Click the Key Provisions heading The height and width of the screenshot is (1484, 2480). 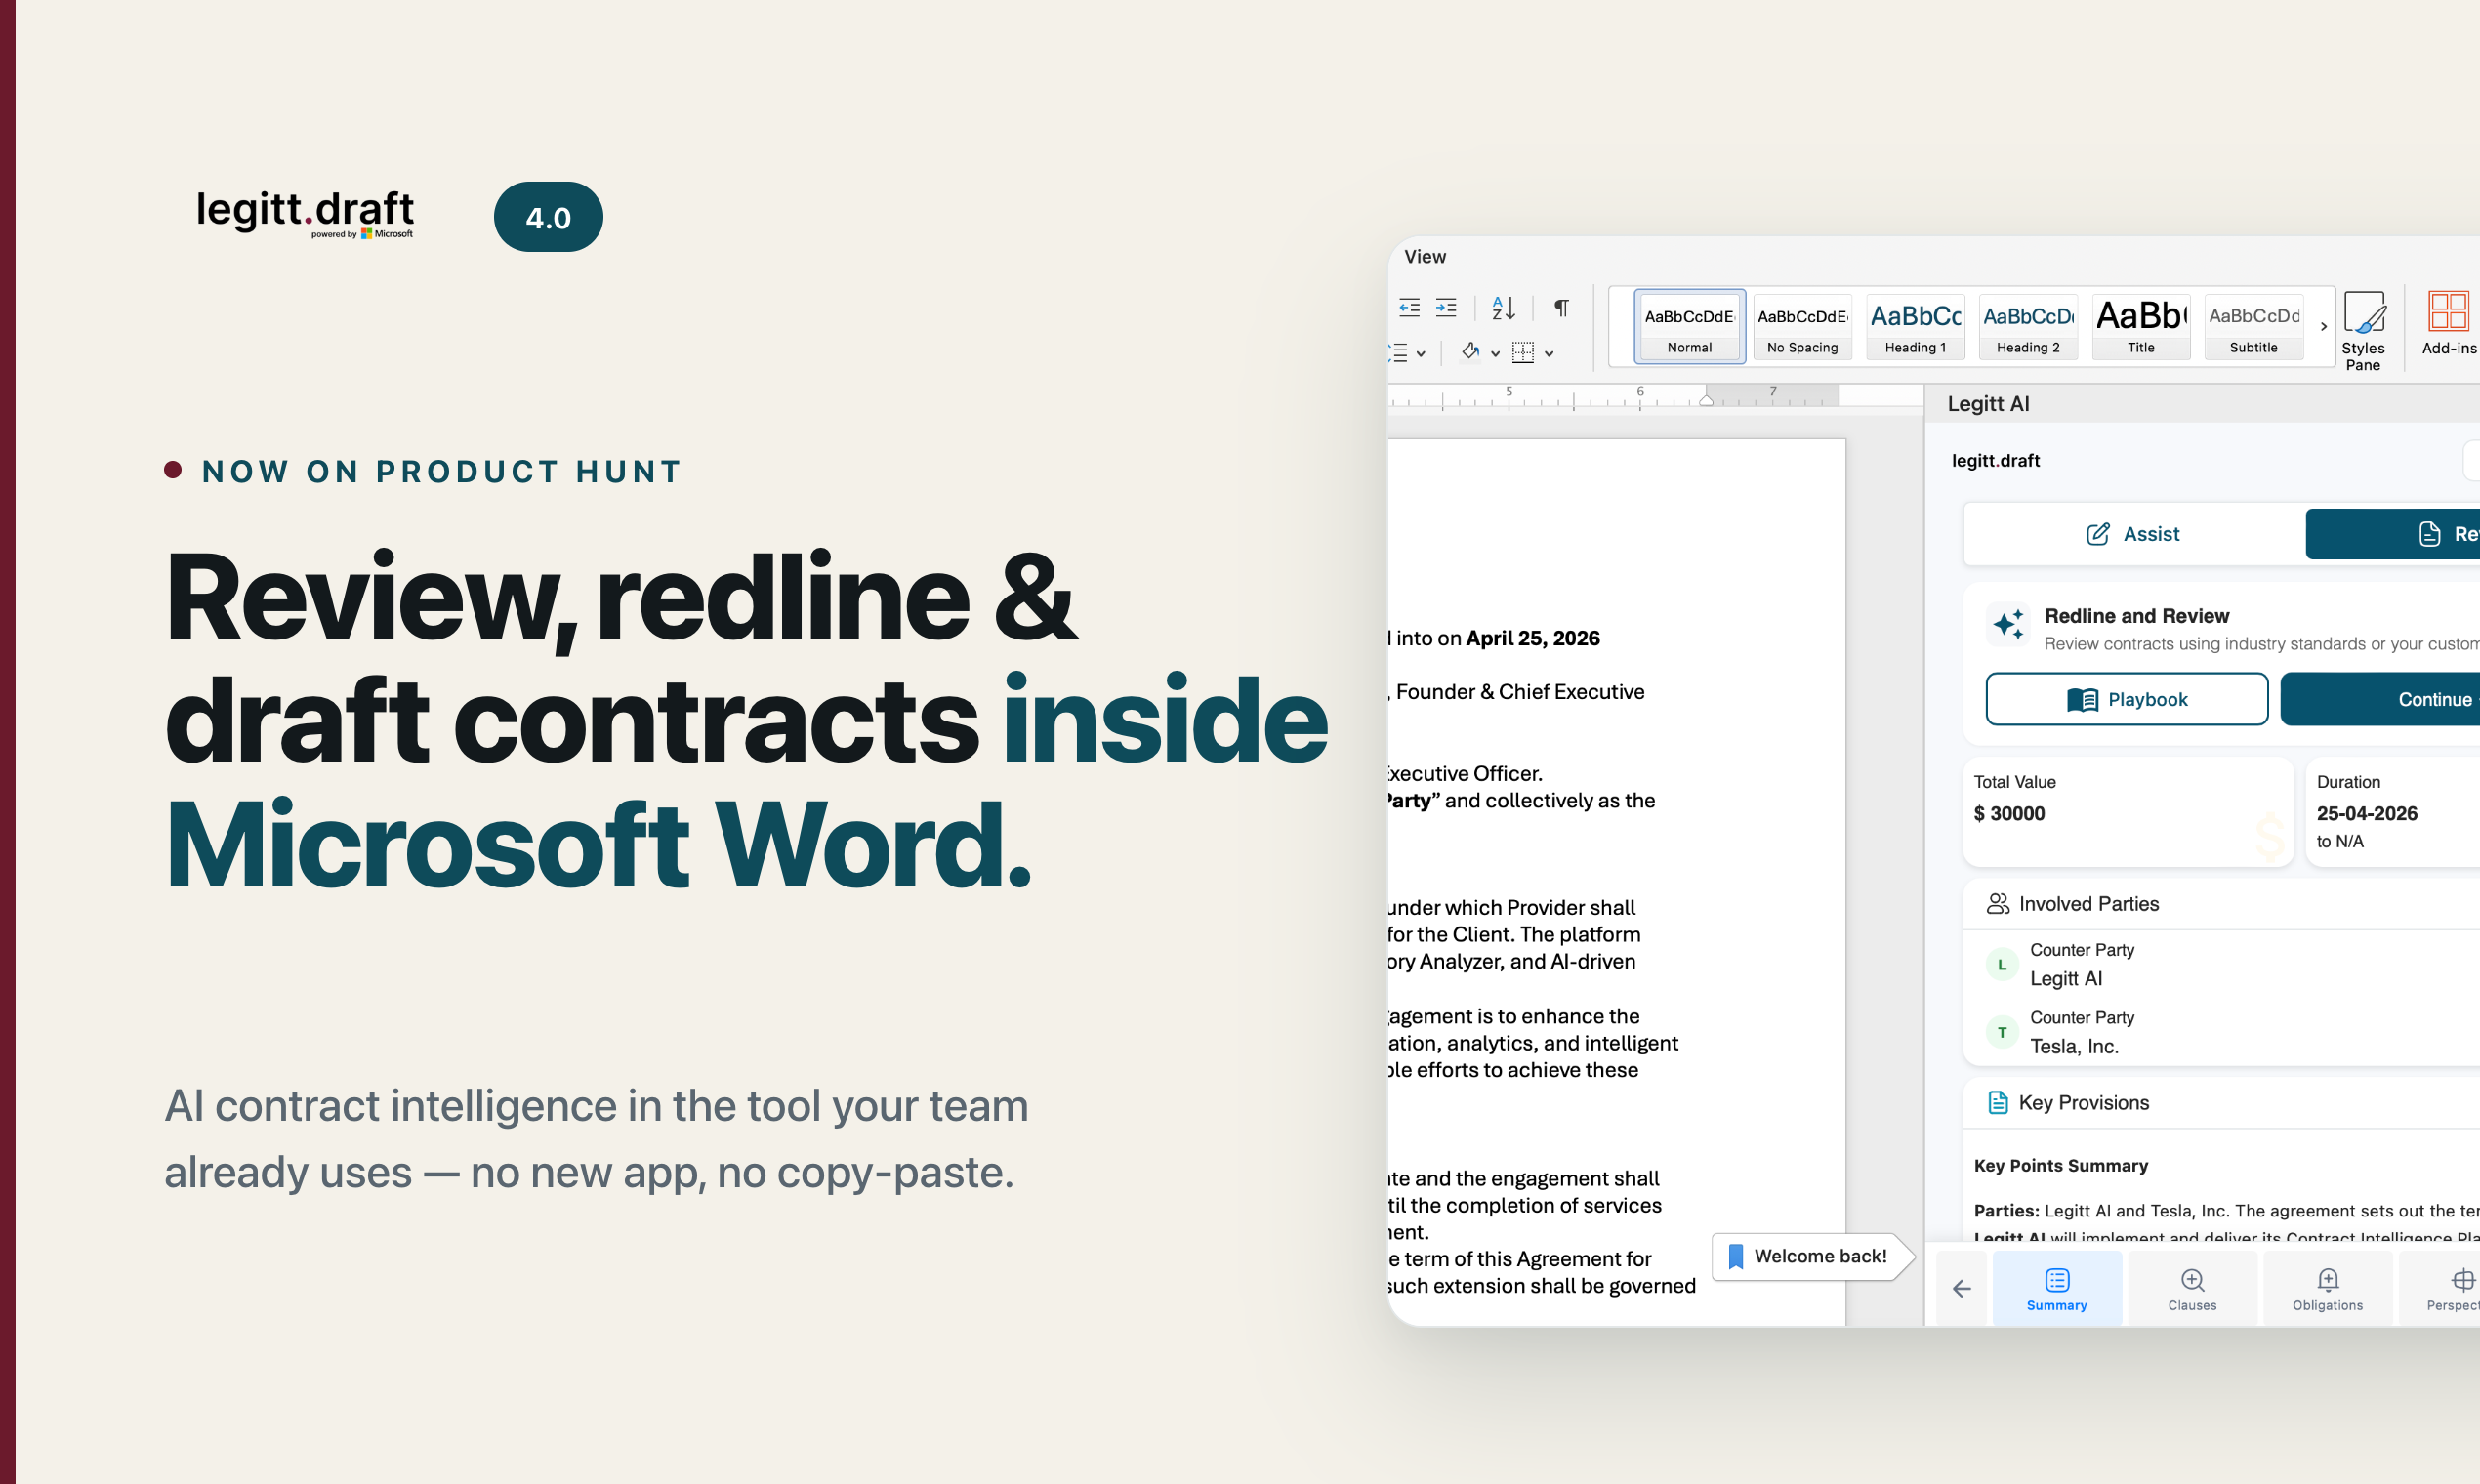(2084, 1102)
